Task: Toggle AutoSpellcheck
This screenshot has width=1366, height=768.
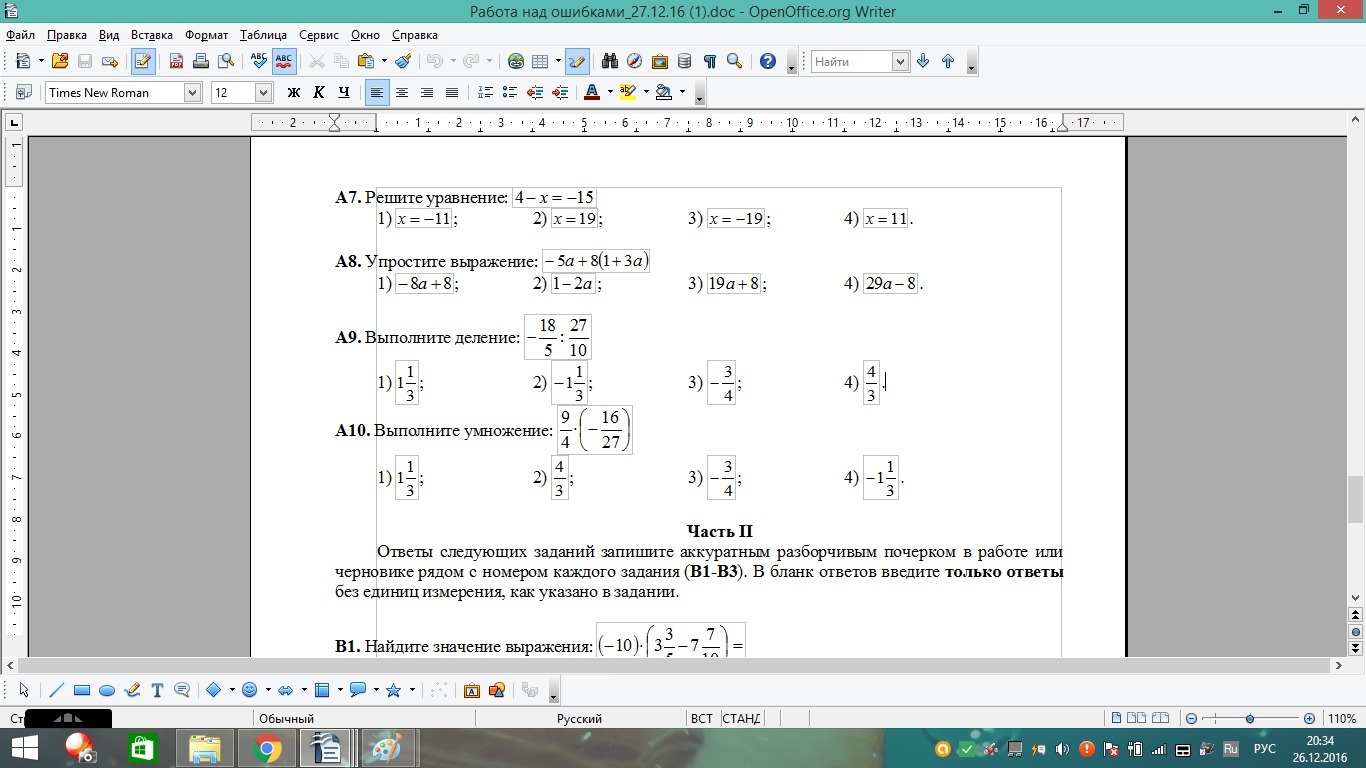Action: [284, 61]
